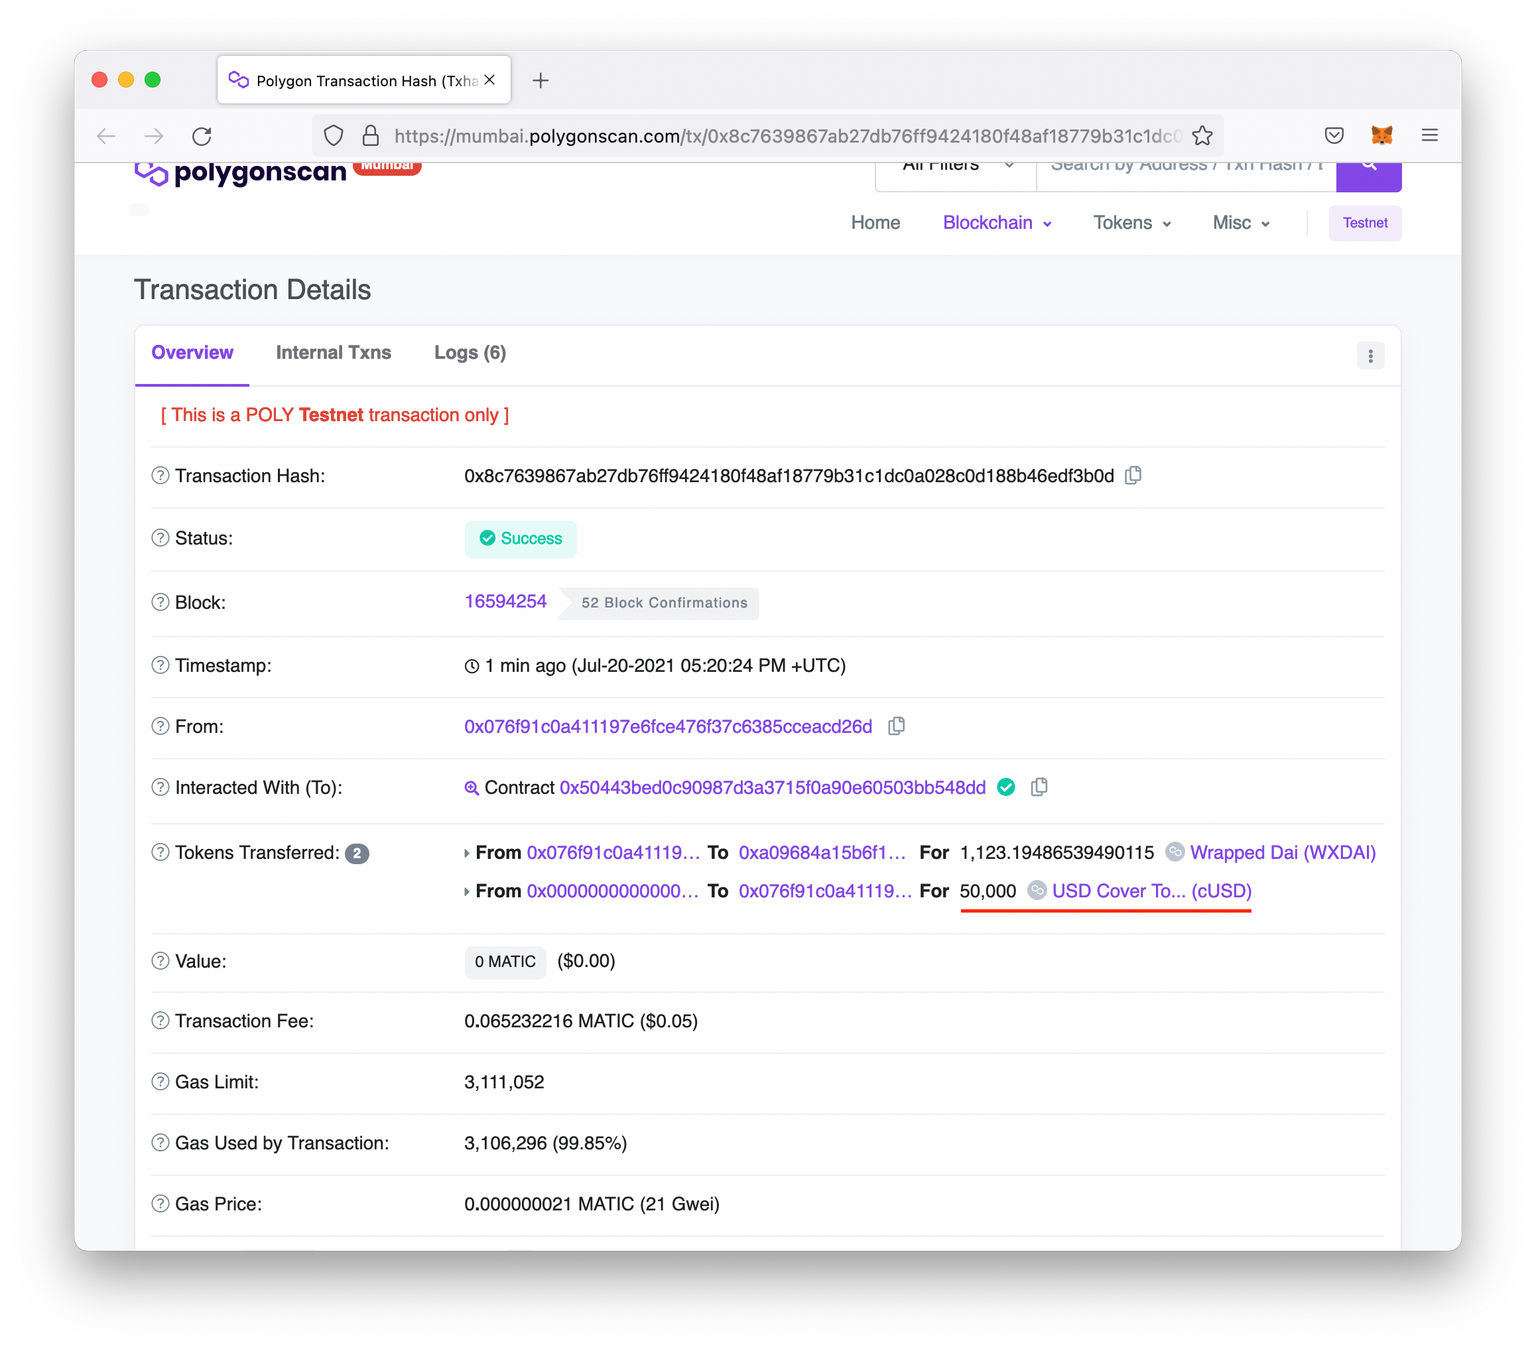Open the Wrapped Dai (WXDAI) token link
Screen dimensions: 1536x1349
[1283, 853]
